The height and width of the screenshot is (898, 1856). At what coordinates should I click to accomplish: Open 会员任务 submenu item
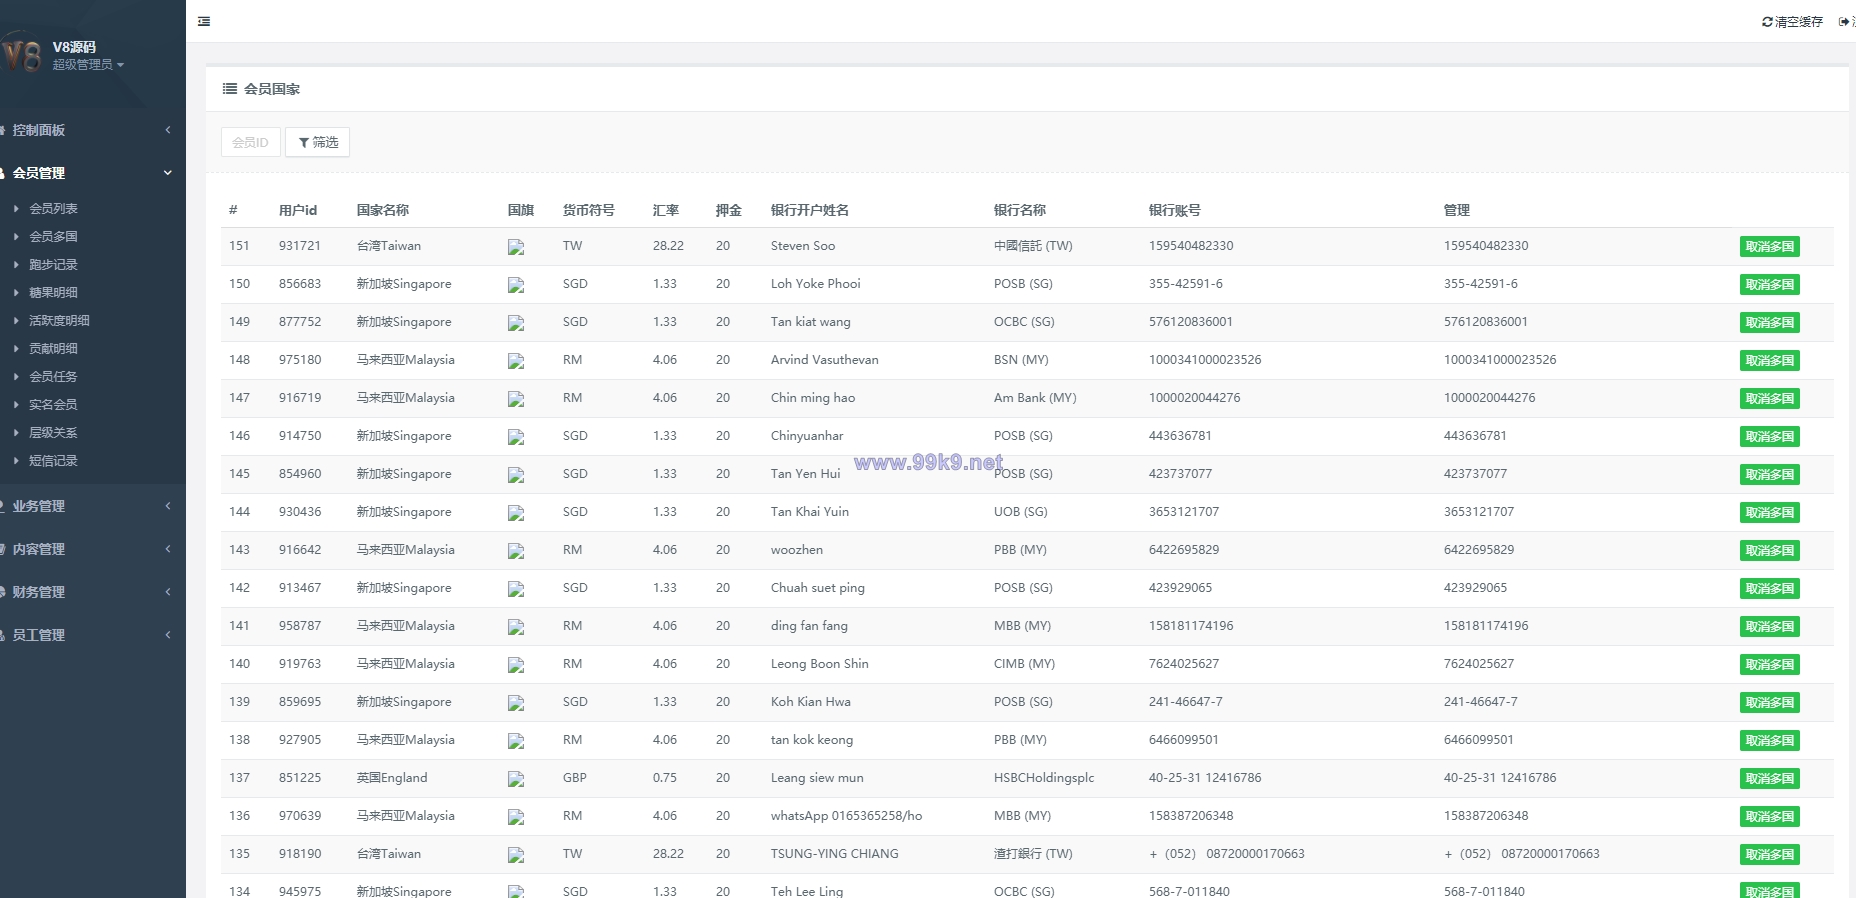coord(53,377)
